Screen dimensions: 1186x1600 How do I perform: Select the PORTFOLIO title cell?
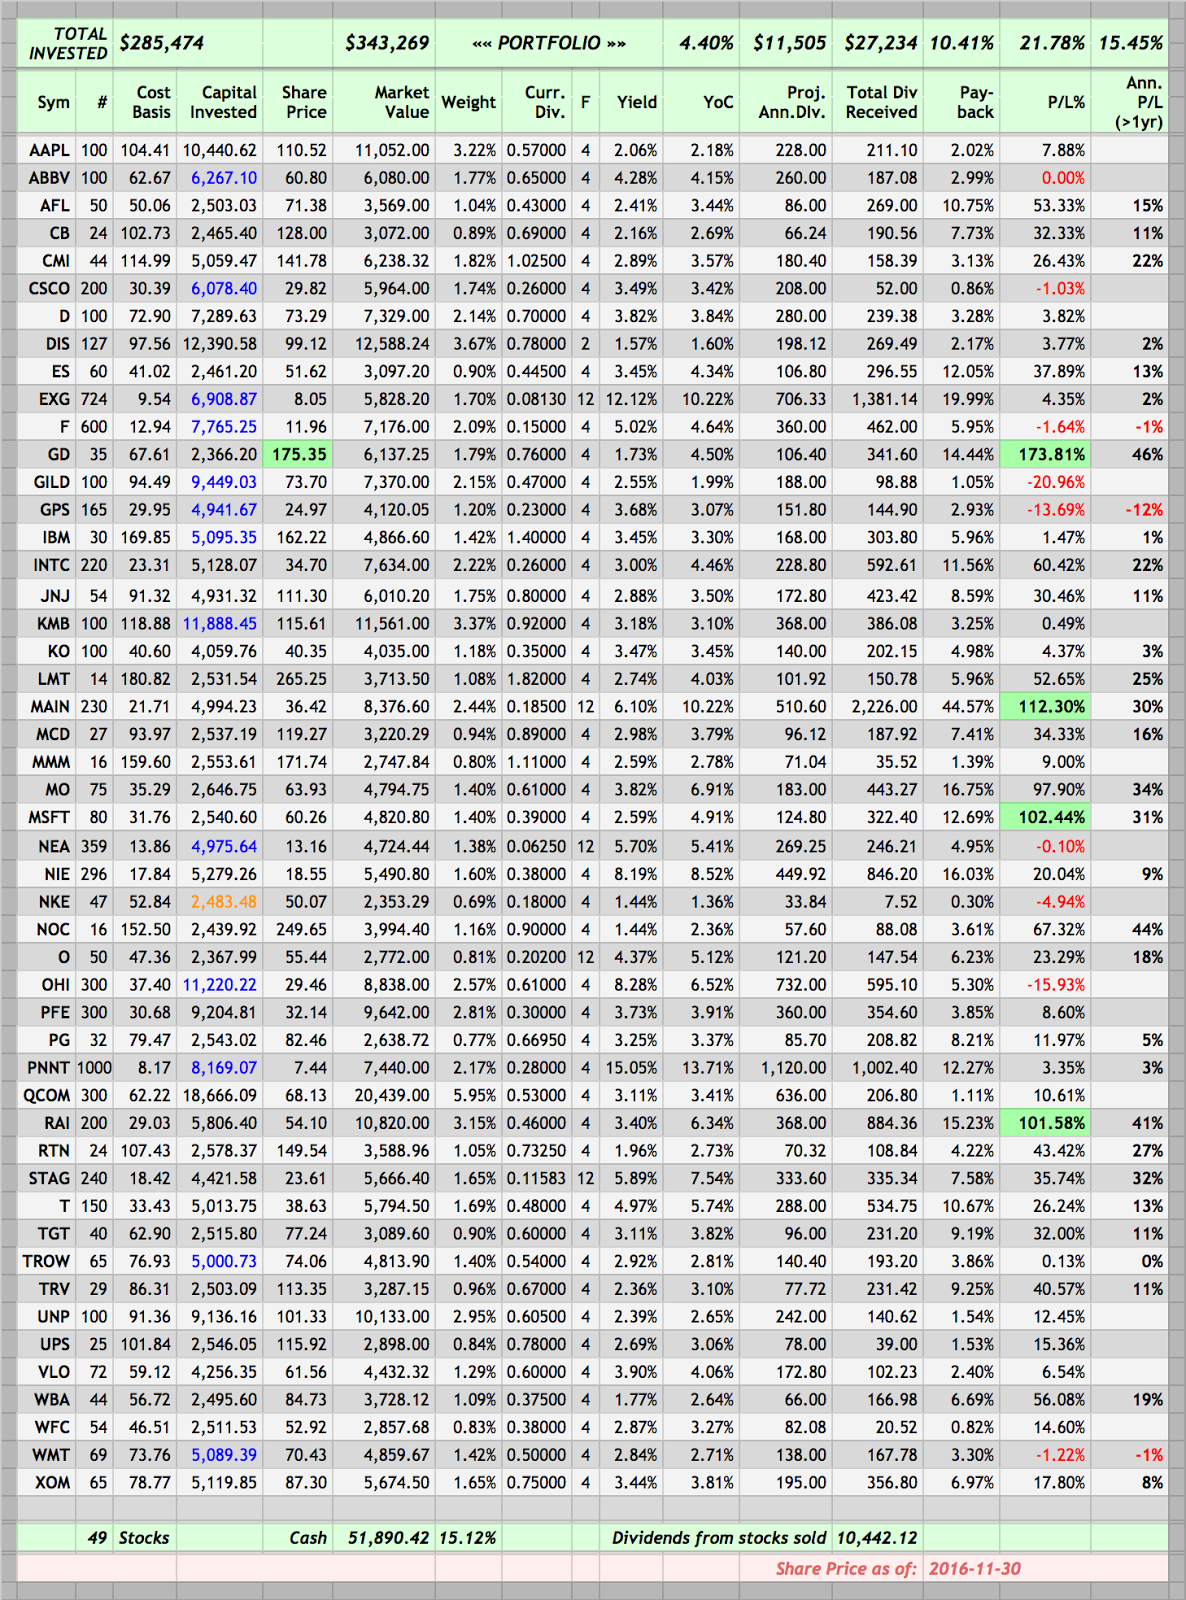[548, 44]
